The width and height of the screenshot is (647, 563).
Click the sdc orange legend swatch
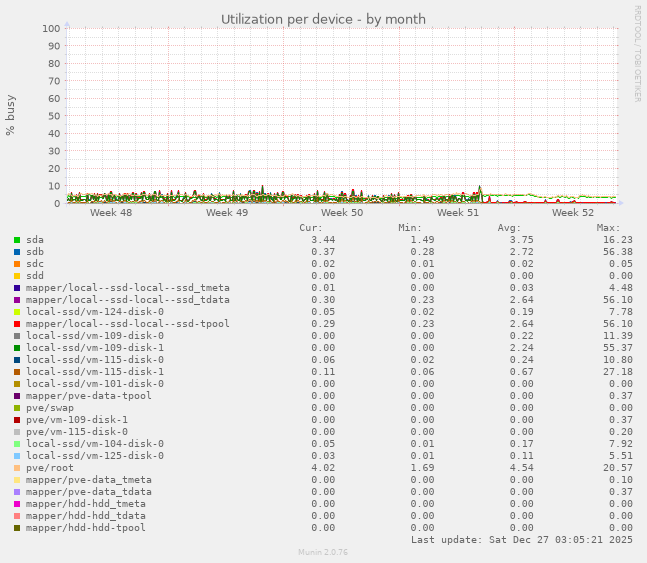(x=17, y=264)
